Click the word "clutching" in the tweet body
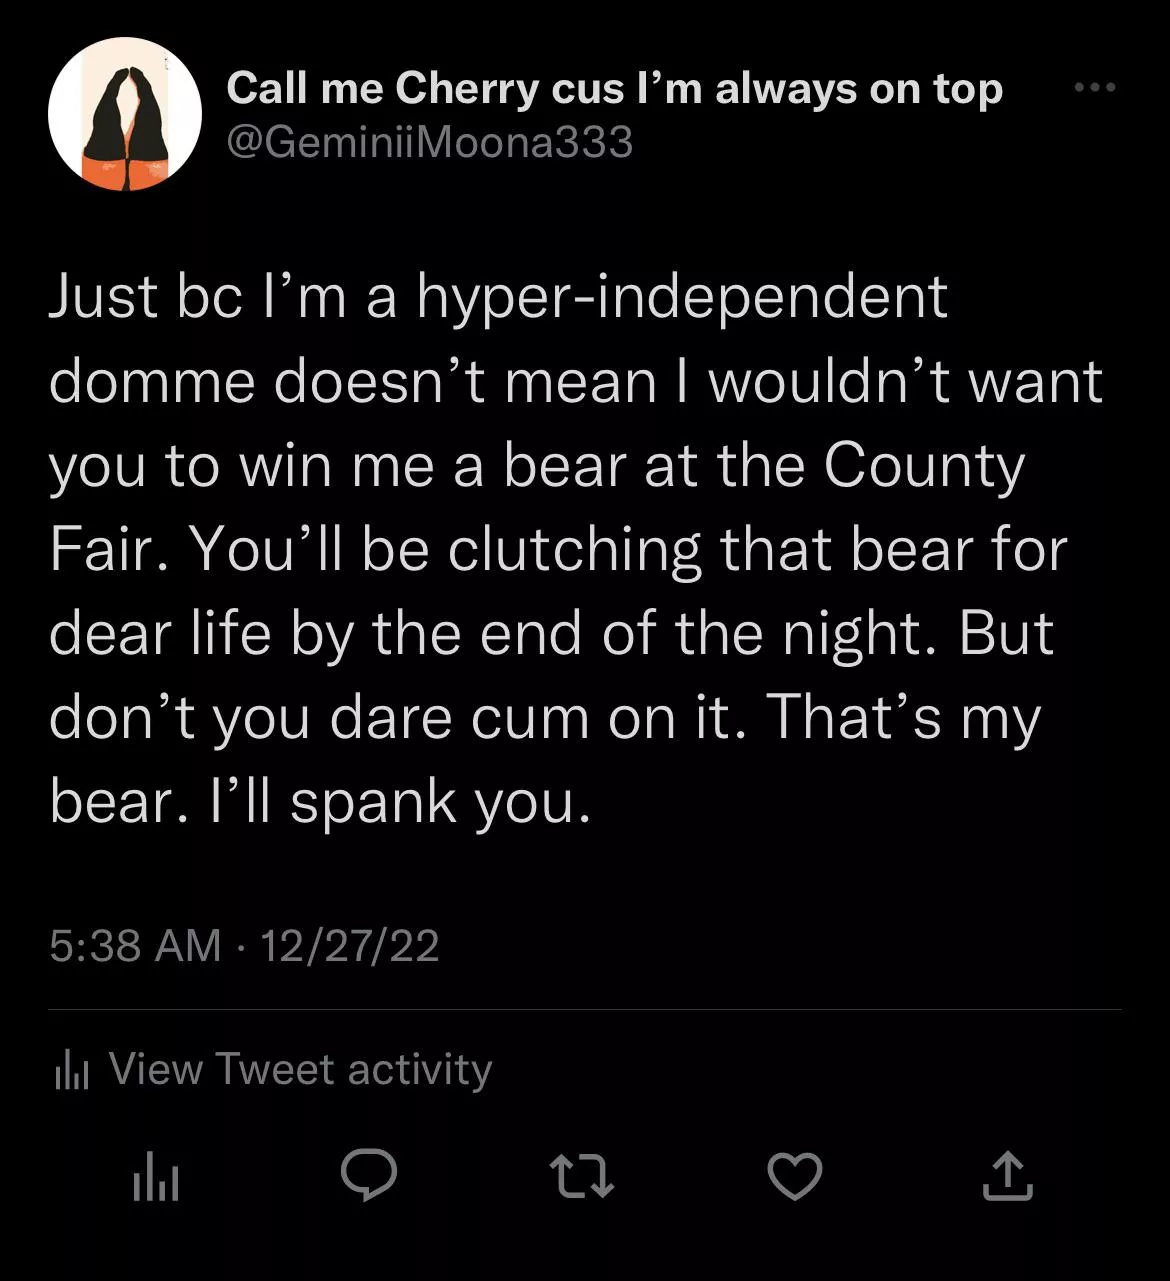This screenshot has width=1170, height=1281. click(x=574, y=550)
